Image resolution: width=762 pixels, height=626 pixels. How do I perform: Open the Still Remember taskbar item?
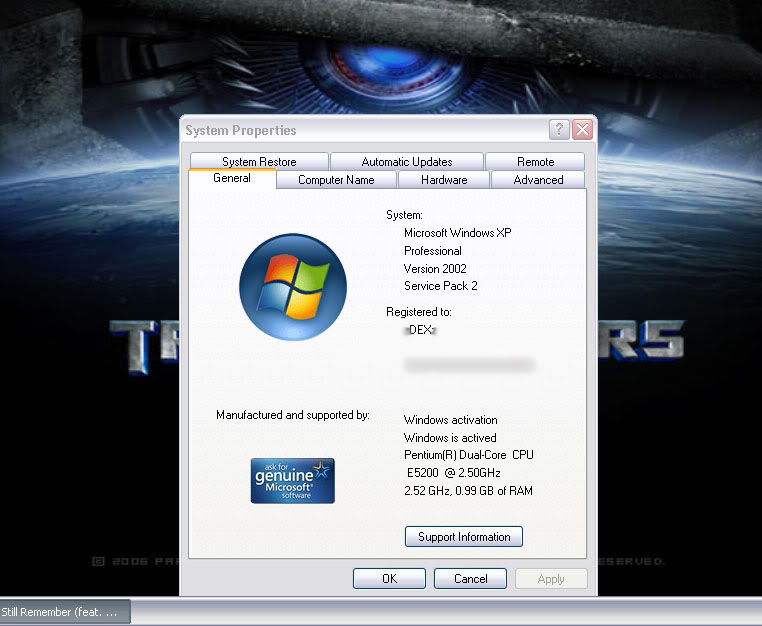(65, 612)
